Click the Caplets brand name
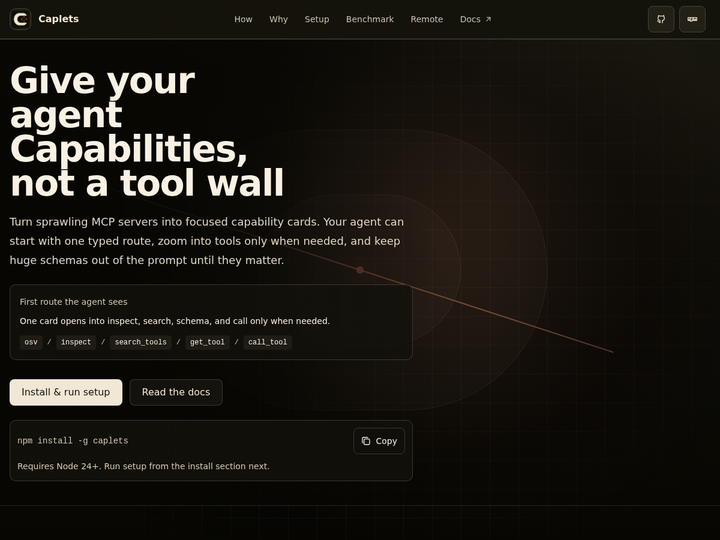 tap(58, 19)
